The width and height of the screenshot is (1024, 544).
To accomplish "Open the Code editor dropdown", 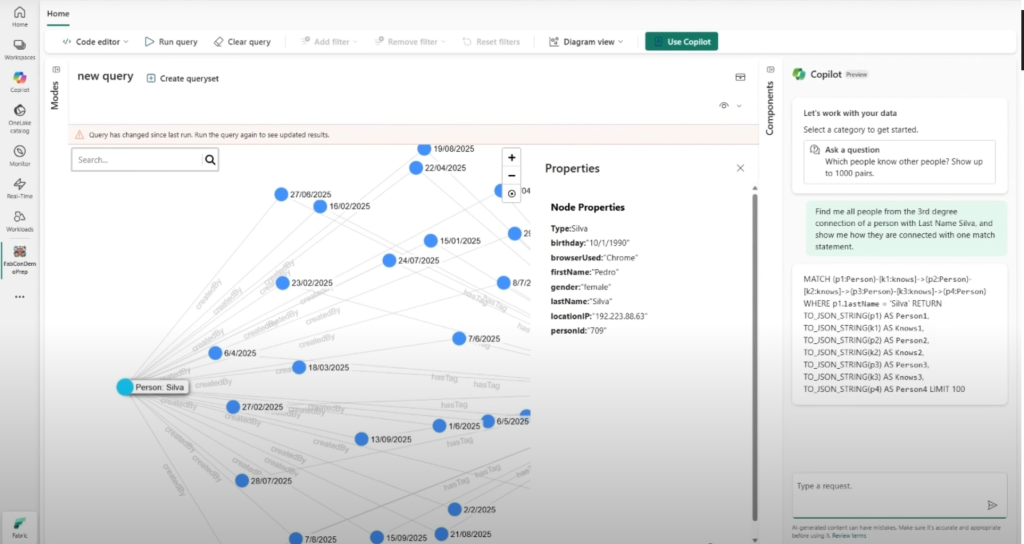I will coord(95,41).
